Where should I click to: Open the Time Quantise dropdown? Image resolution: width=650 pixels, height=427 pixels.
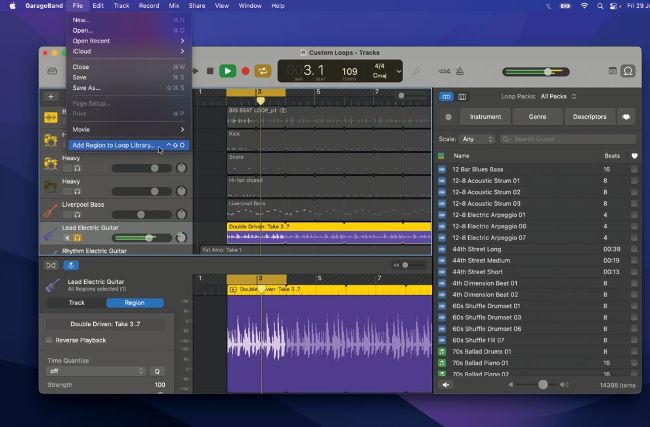95,371
